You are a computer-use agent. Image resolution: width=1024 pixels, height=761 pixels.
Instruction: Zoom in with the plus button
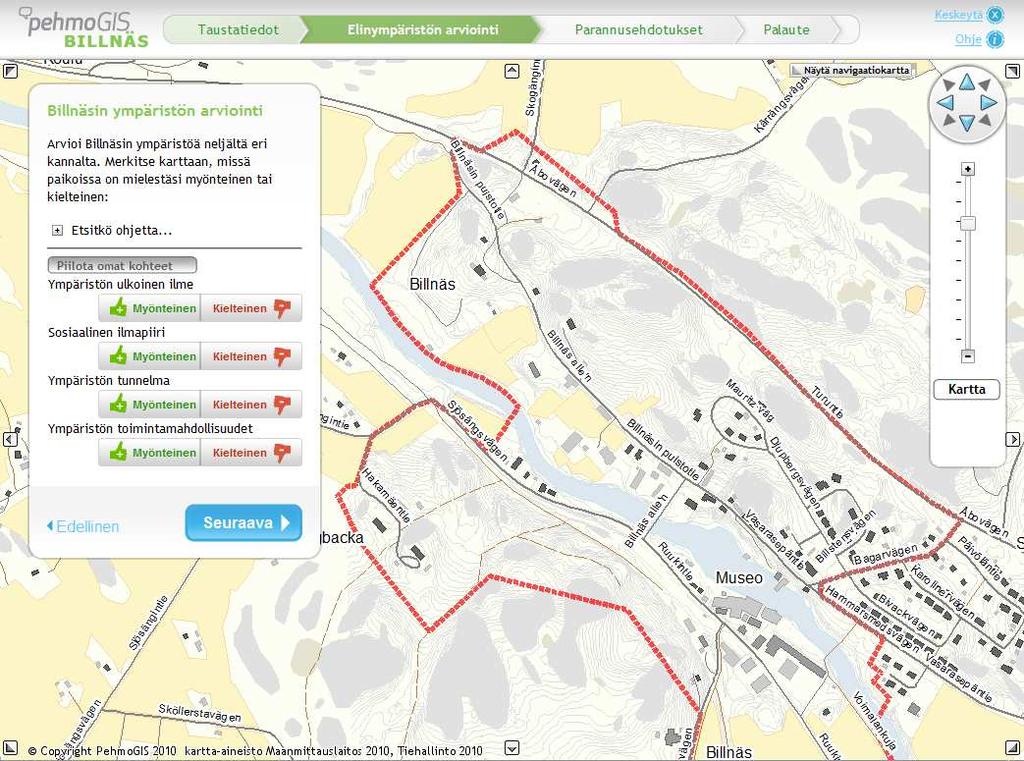pyautogui.click(x=968, y=169)
